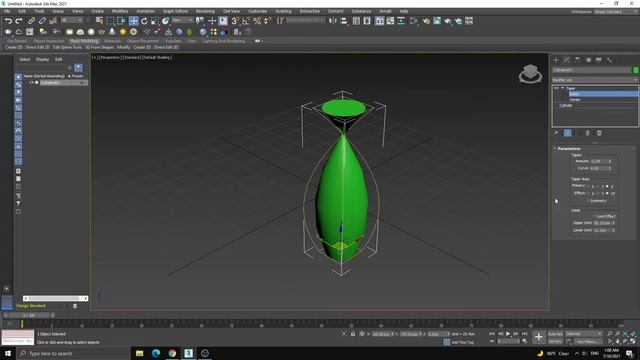Click the time slider frame handle
This screenshot has width=640, height=360.
(x=29, y=316)
